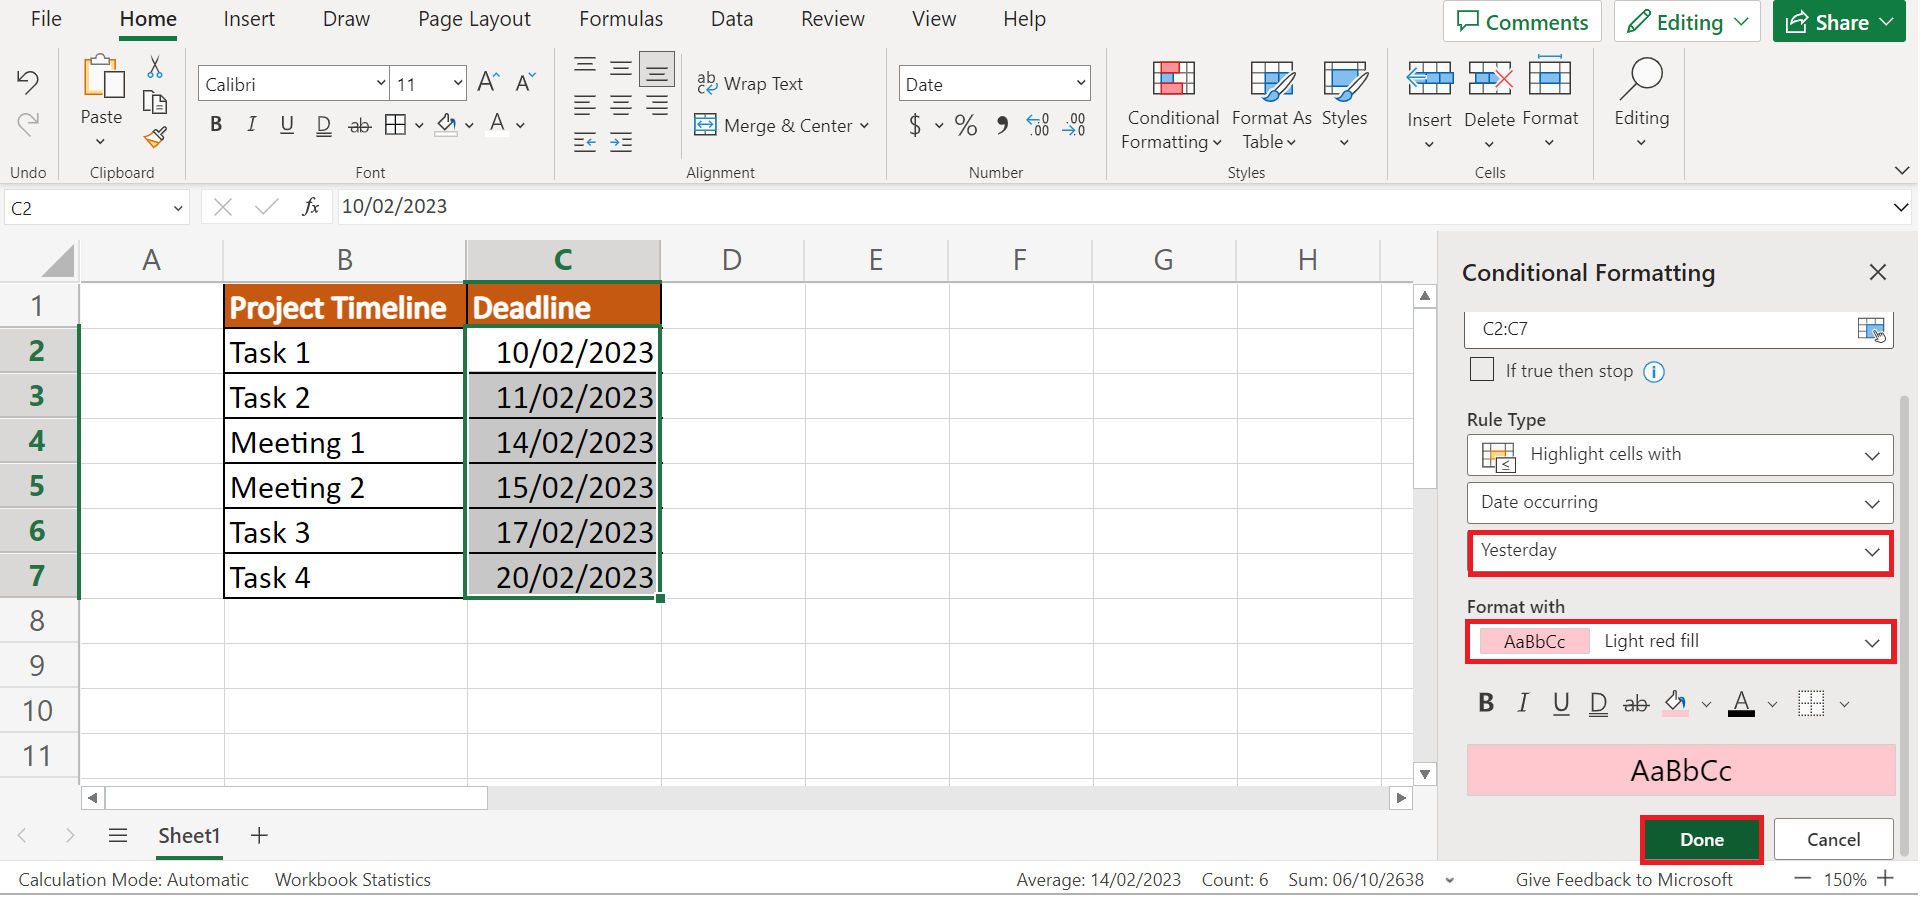Image resolution: width=1920 pixels, height=899 pixels.
Task: Activate the Format Painter brush icon
Action: tap(155, 137)
